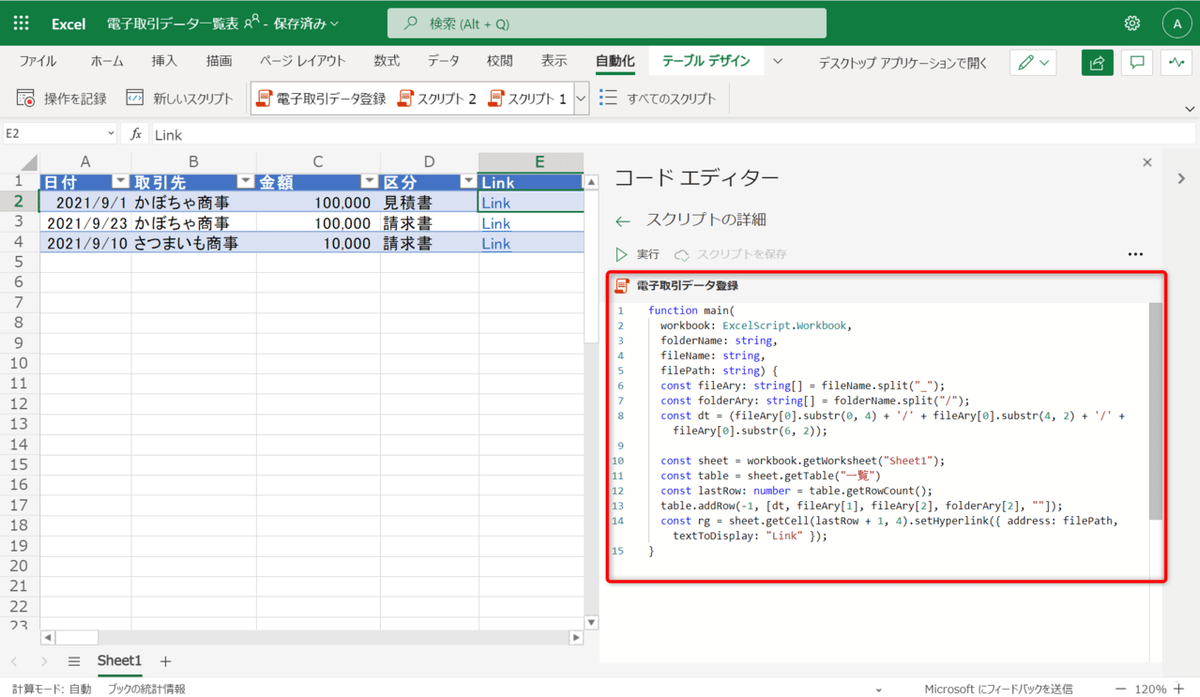Switch to the 挿入 tab
1200x697 pixels.
click(x=164, y=61)
